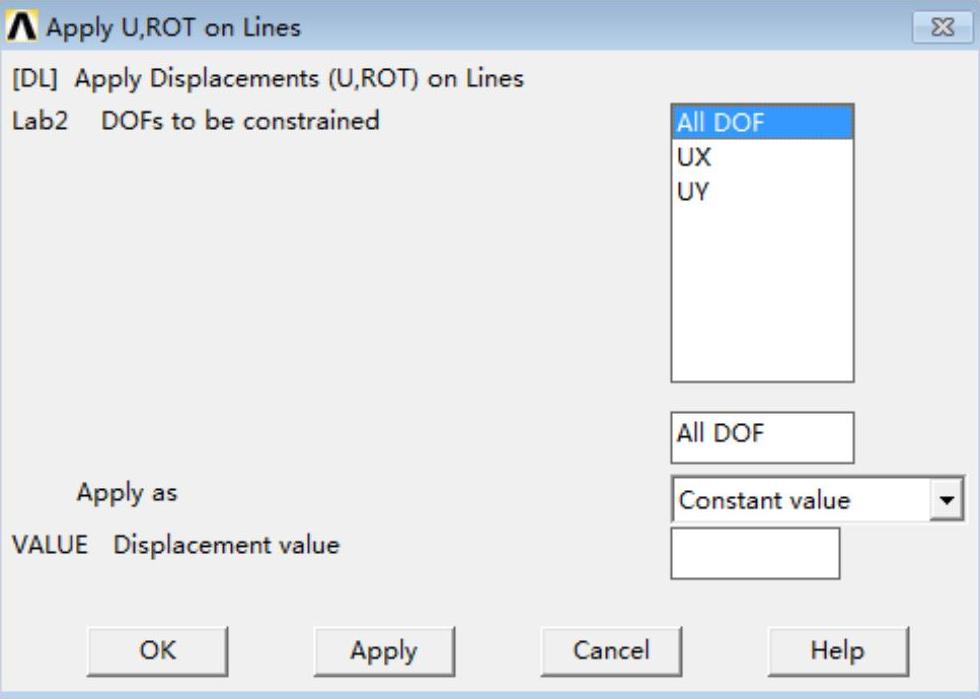Click the All DOF text field below the list

(x=761, y=437)
